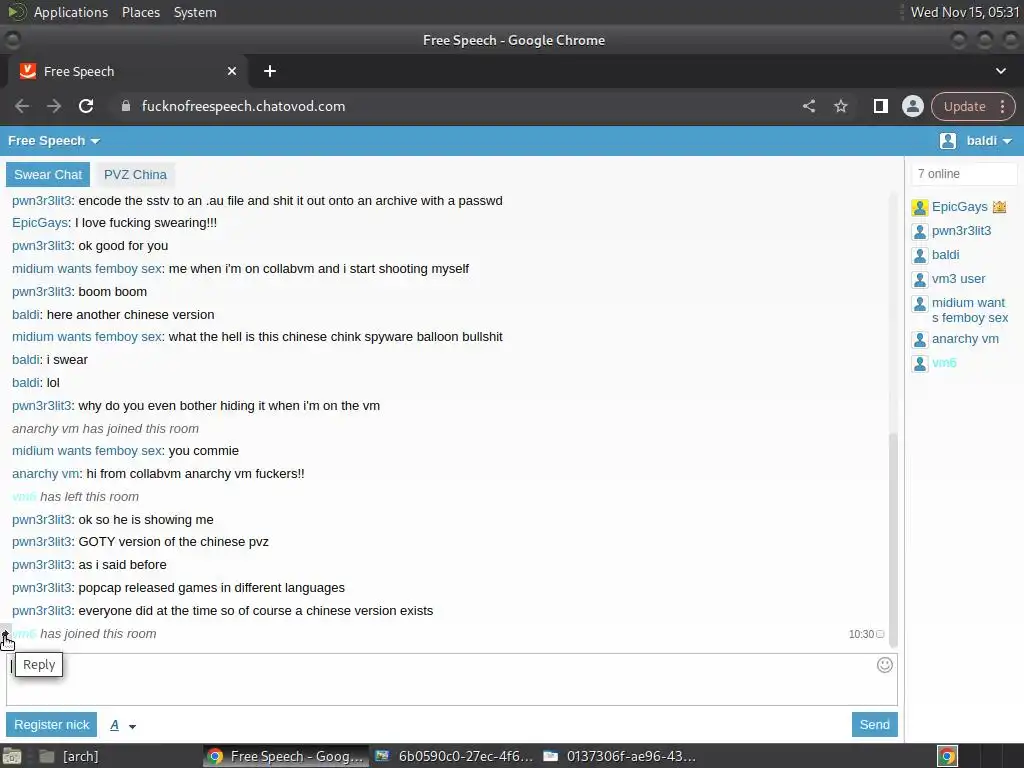Bookmark this page with star
1024x768 pixels.
pyautogui.click(x=840, y=106)
